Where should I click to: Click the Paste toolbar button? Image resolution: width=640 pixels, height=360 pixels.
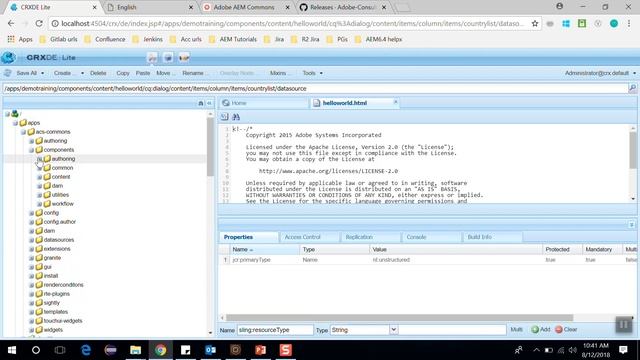tap(142, 73)
